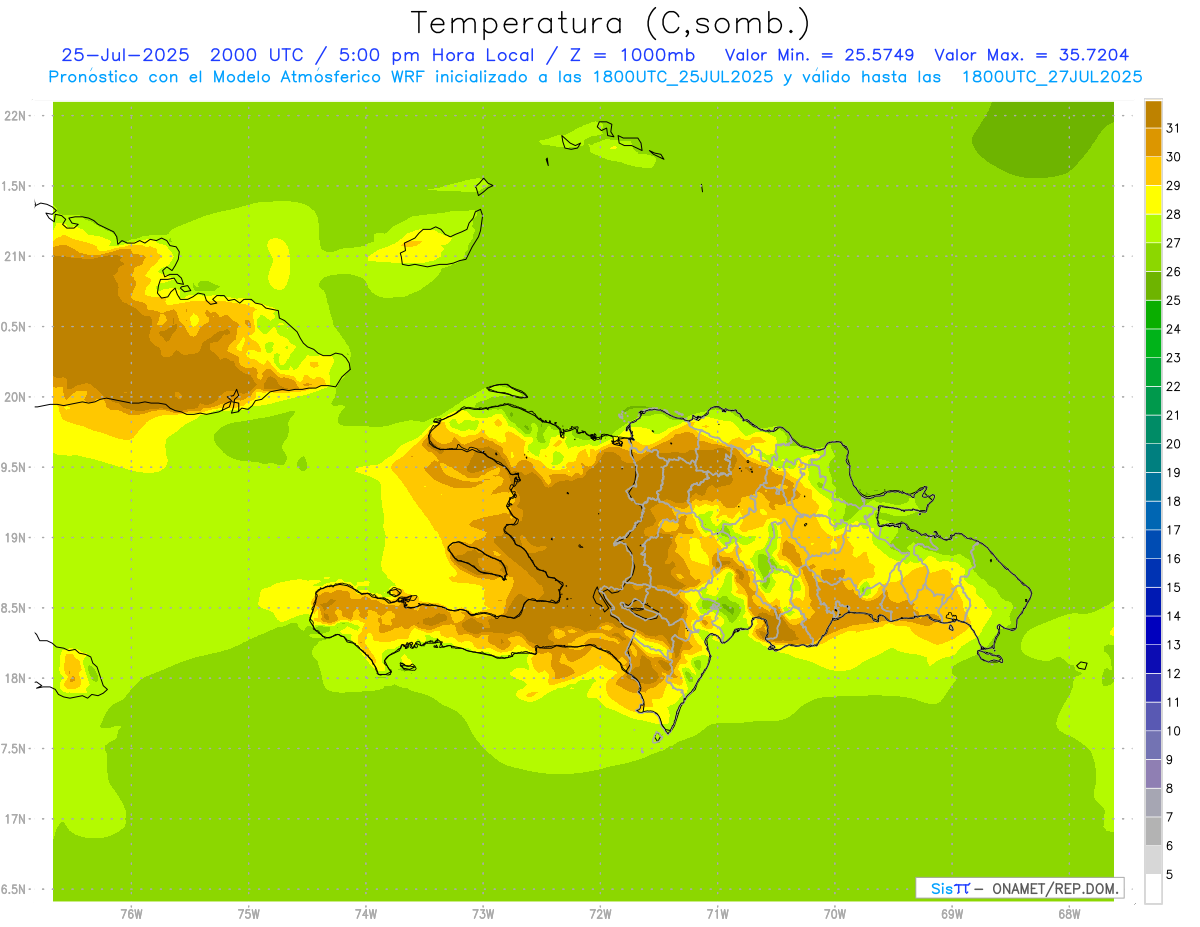The width and height of the screenshot is (1200, 927).
Task: Click the legend value 31
Action: click(x=1173, y=128)
